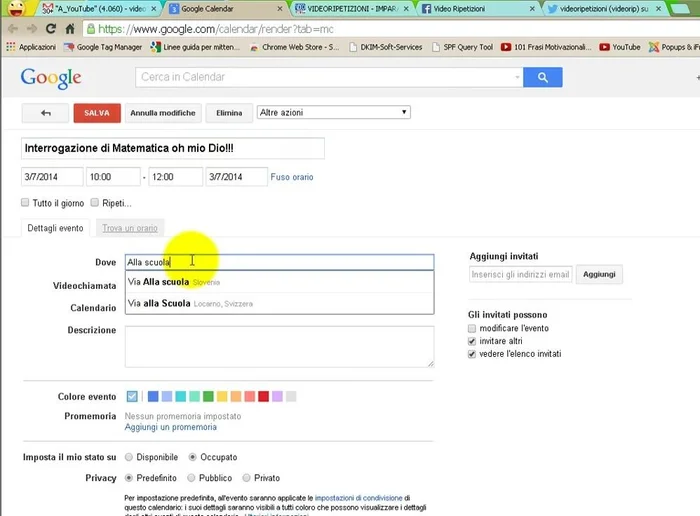Click the 'Aggiungi un promemoria' link

170,427
